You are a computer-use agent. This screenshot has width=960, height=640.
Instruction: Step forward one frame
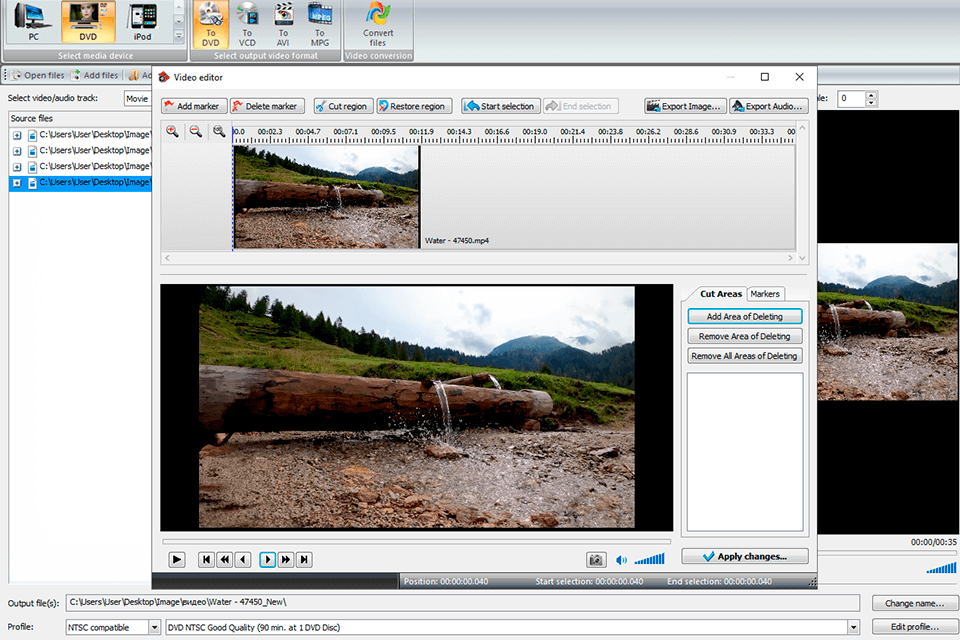267,560
